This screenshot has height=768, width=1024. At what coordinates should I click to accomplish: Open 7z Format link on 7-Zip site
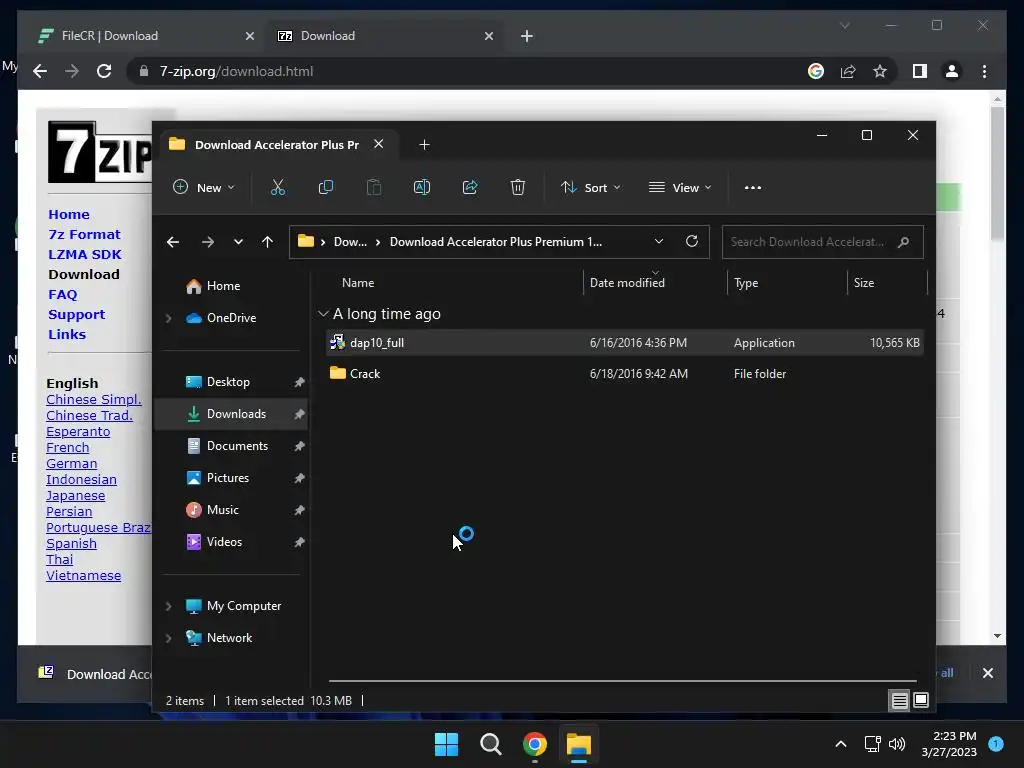[x=84, y=234]
